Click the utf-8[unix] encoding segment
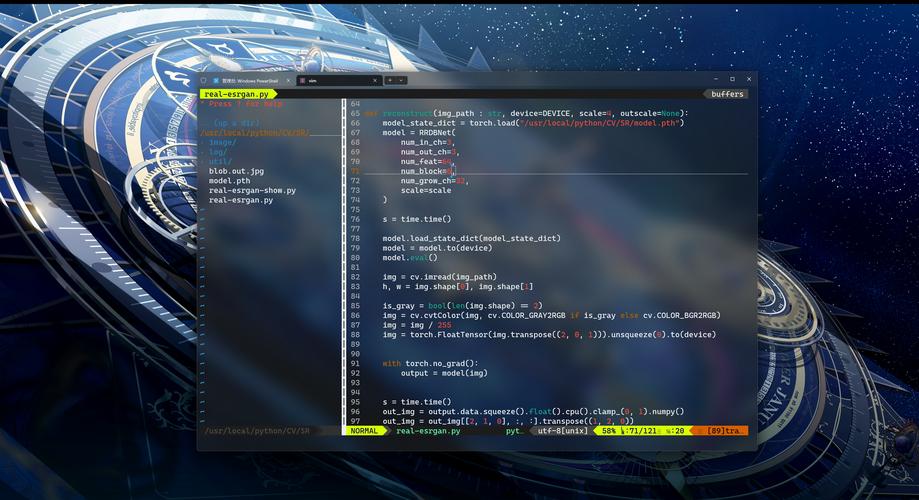This screenshot has width=919, height=500. pos(563,431)
